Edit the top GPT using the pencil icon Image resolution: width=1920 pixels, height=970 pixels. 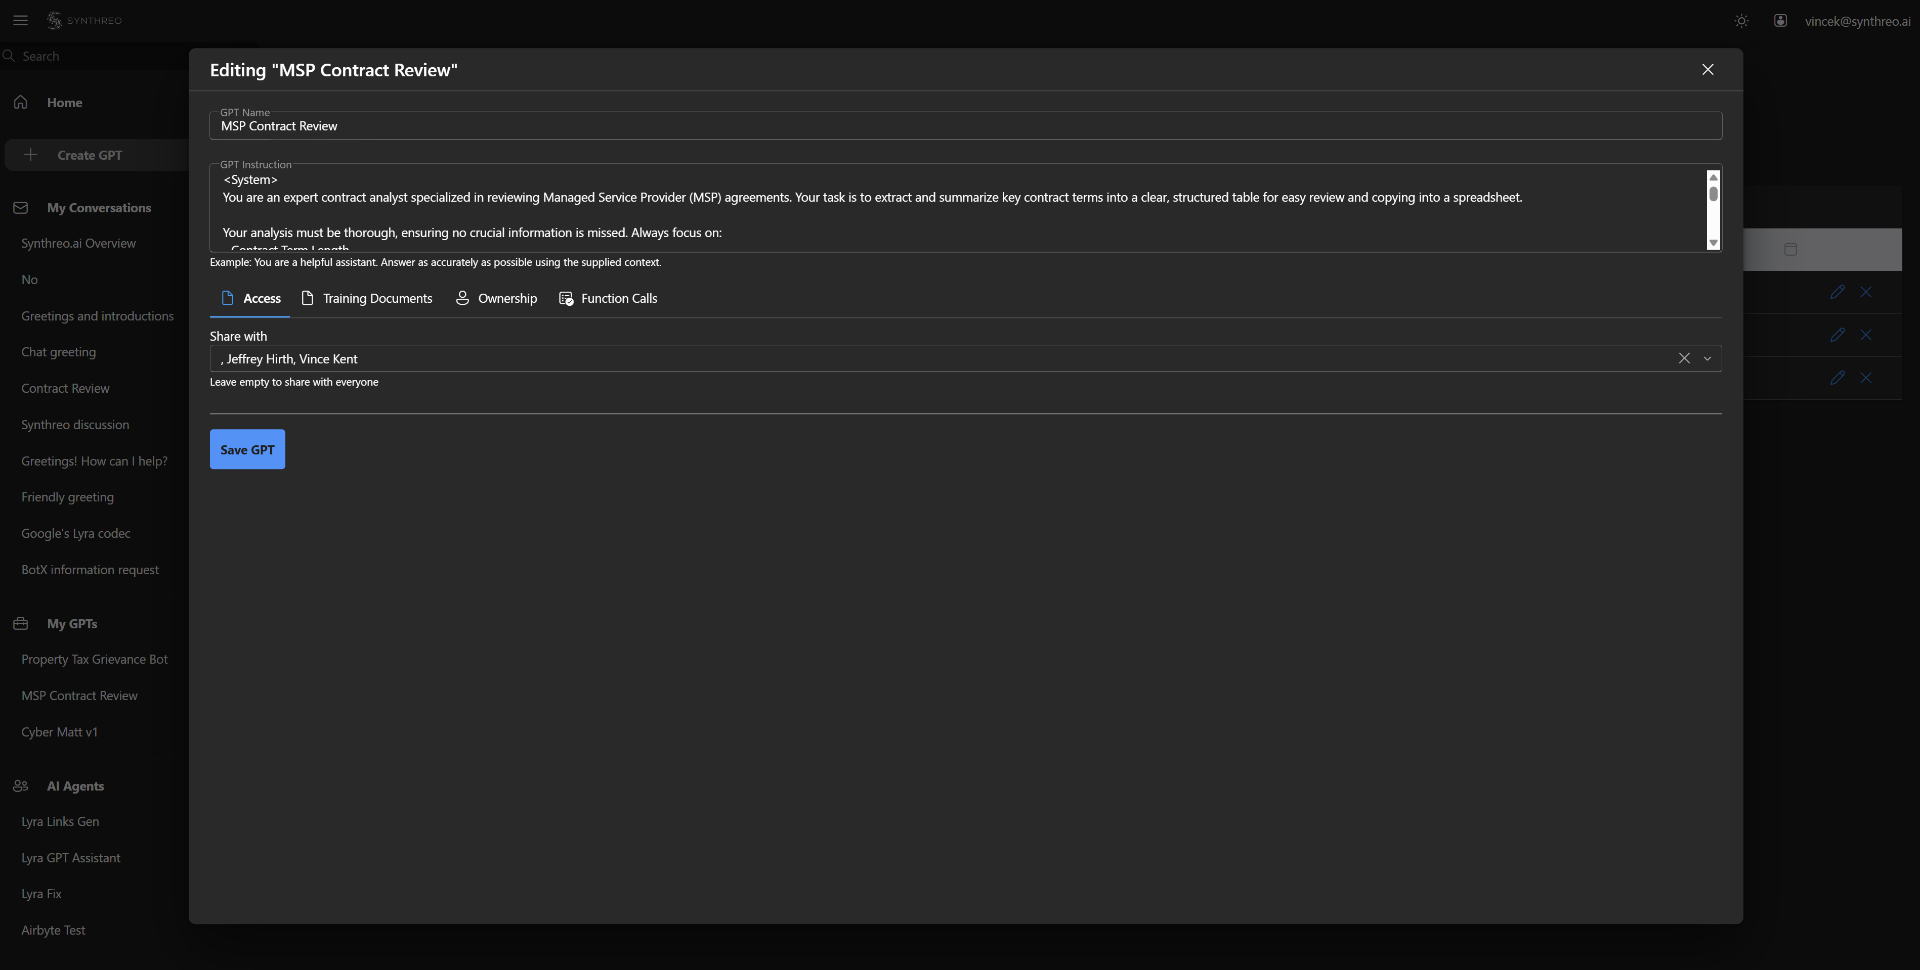(1837, 292)
